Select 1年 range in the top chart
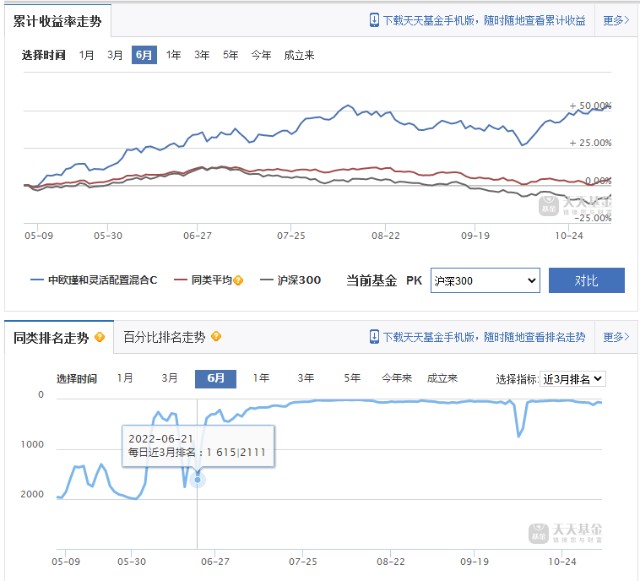This screenshot has height=581, width=640. tap(174, 55)
